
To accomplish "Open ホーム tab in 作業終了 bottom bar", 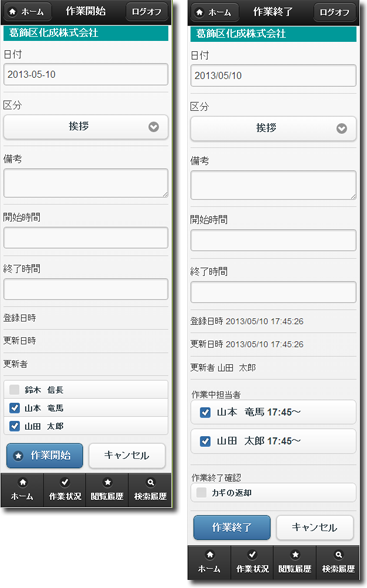I will pyautogui.click(x=209, y=562).
